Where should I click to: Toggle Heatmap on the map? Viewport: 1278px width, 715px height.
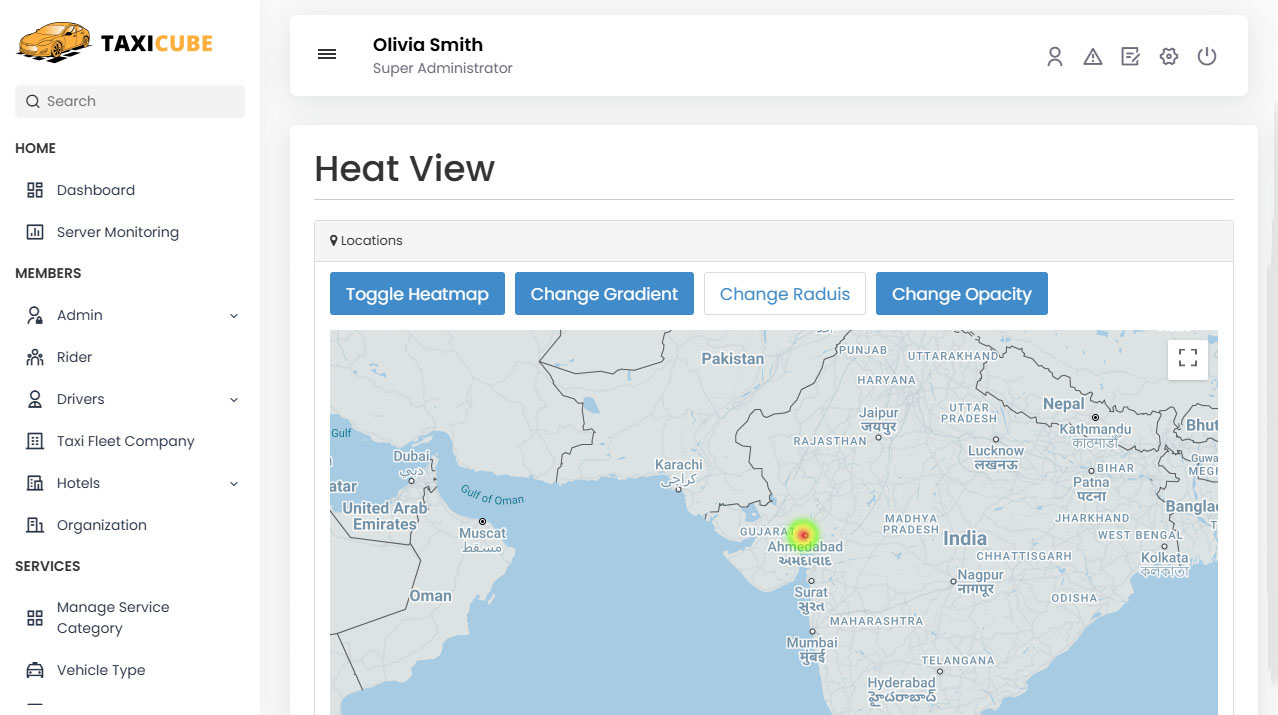417,294
